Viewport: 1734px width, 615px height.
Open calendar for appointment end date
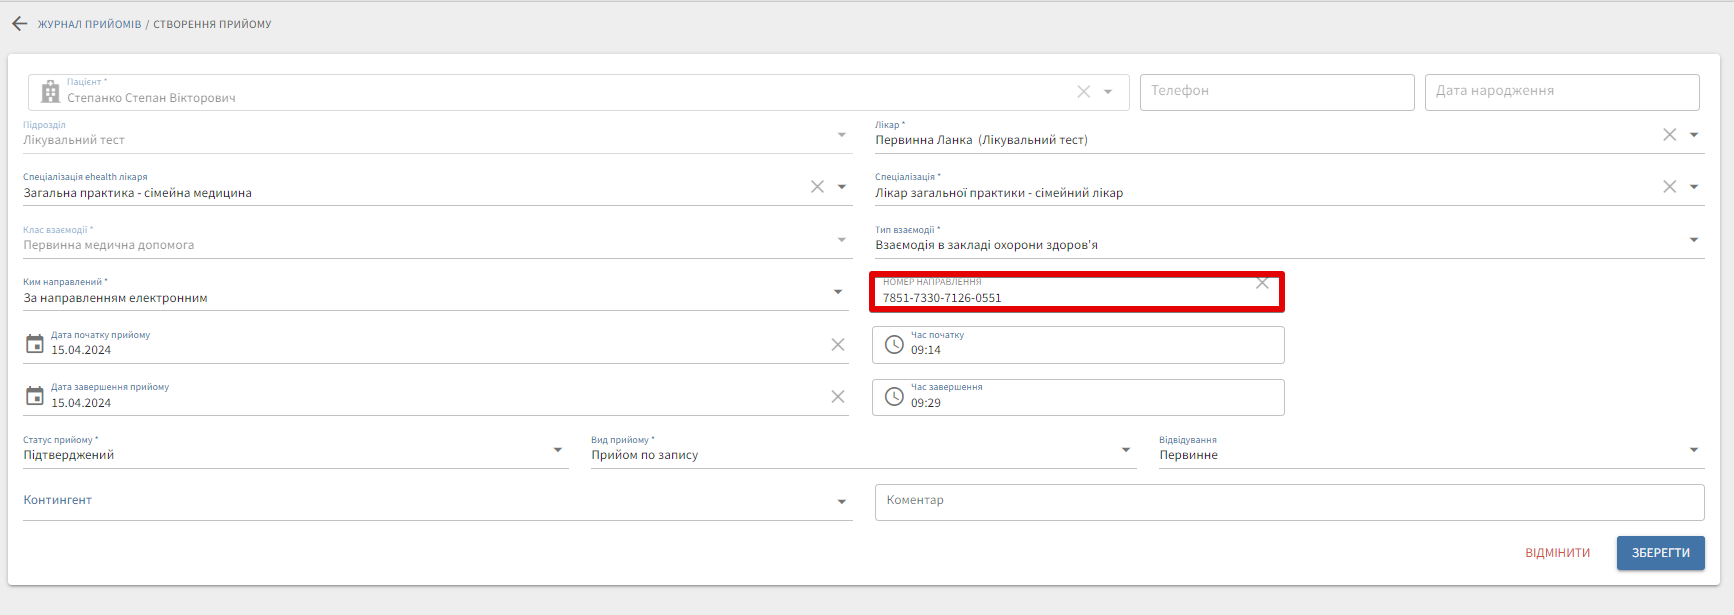35,396
